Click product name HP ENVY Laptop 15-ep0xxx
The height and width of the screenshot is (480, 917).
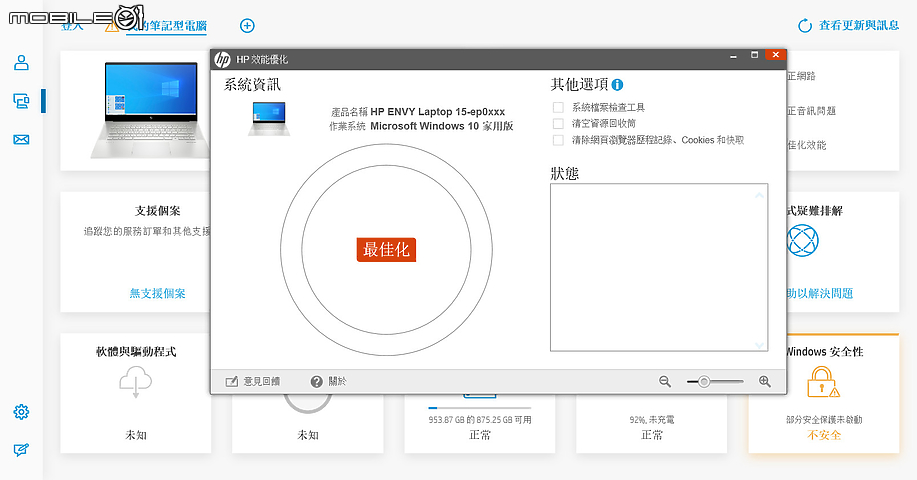pyautogui.click(x=437, y=112)
